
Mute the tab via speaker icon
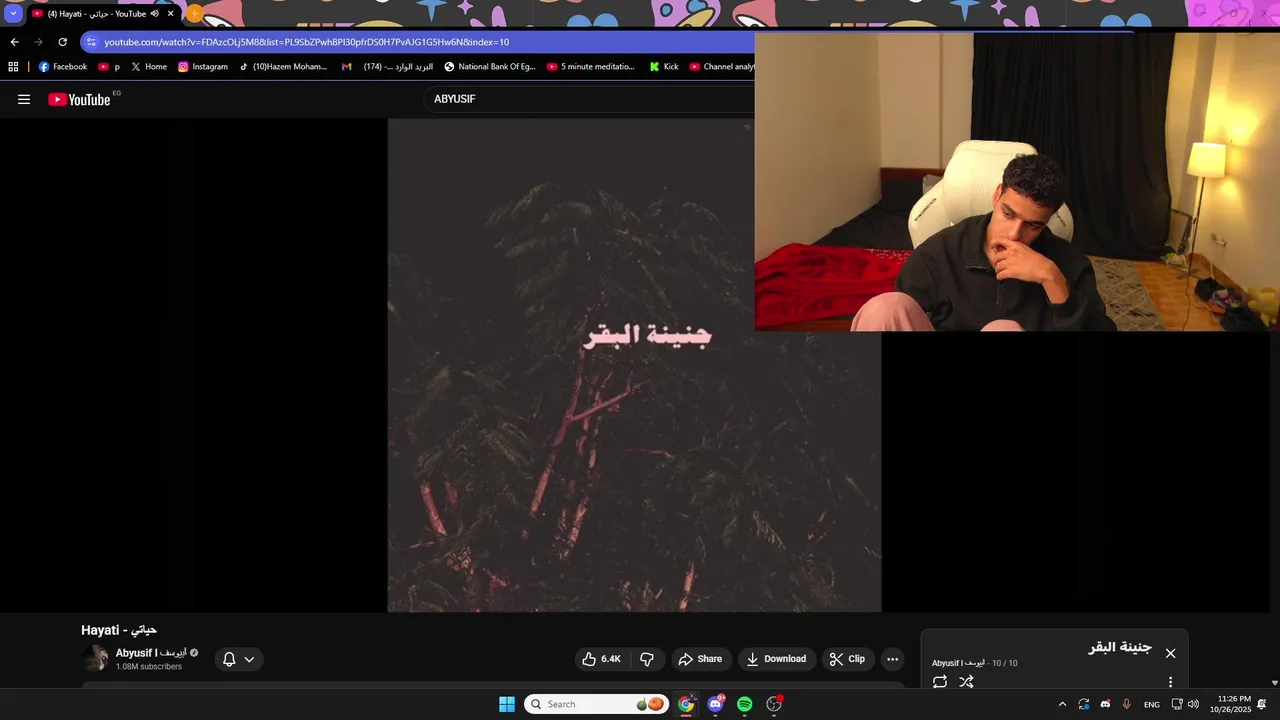(x=155, y=14)
